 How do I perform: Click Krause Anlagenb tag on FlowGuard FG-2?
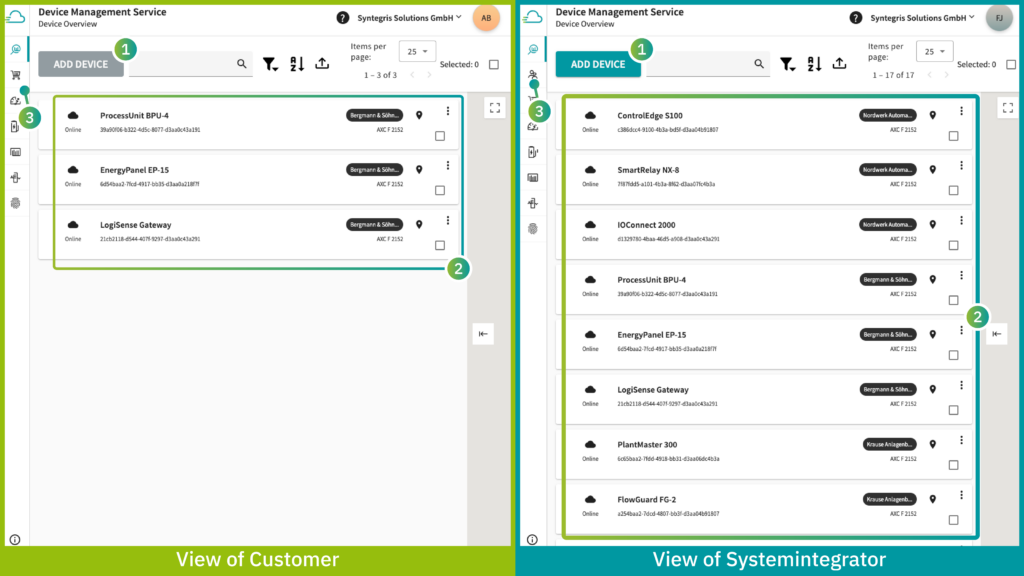pyautogui.click(x=889, y=500)
